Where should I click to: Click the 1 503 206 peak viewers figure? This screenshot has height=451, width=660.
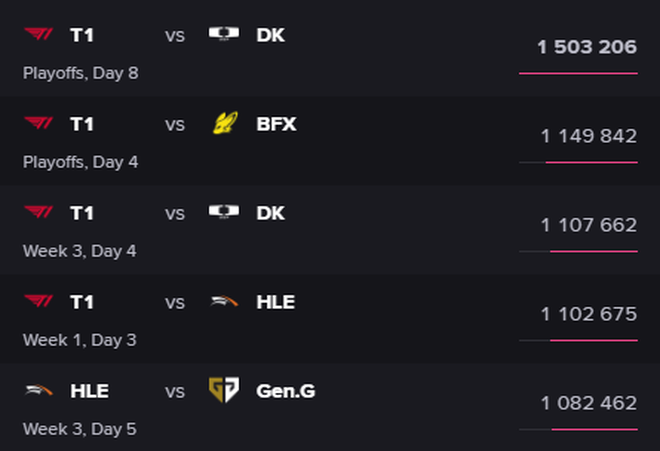pyautogui.click(x=586, y=47)
